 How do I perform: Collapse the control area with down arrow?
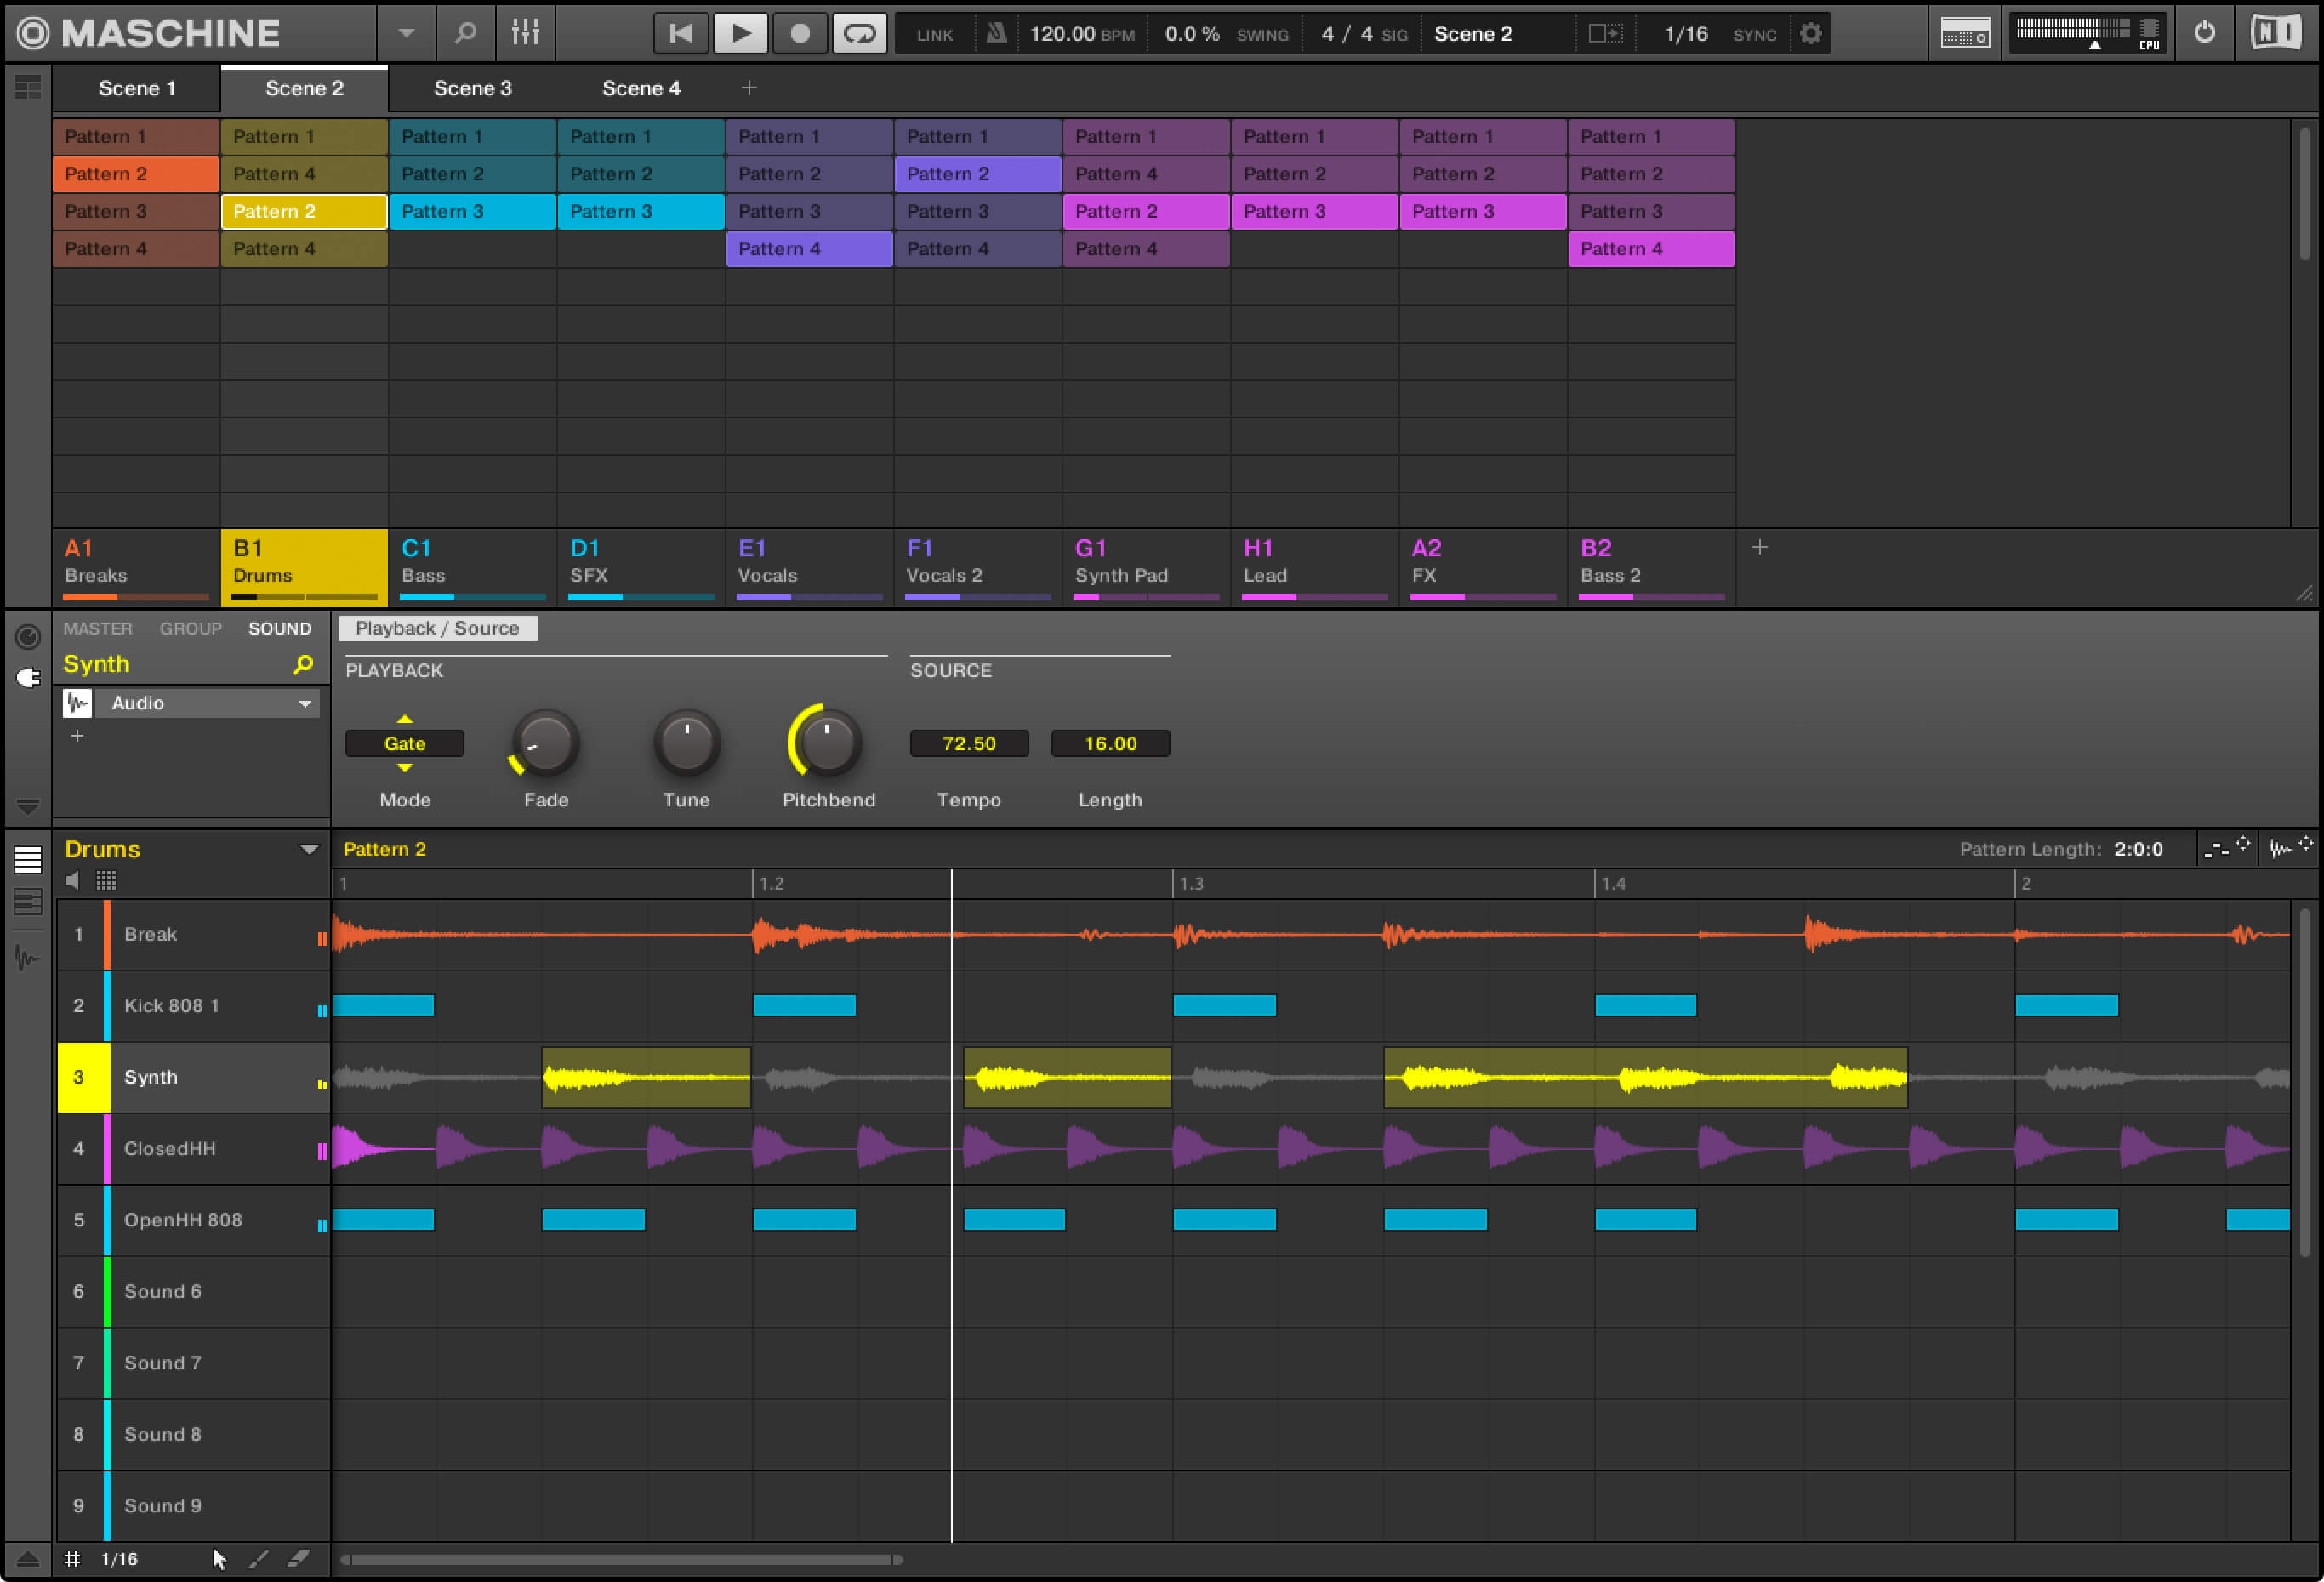tap(28, 806)
